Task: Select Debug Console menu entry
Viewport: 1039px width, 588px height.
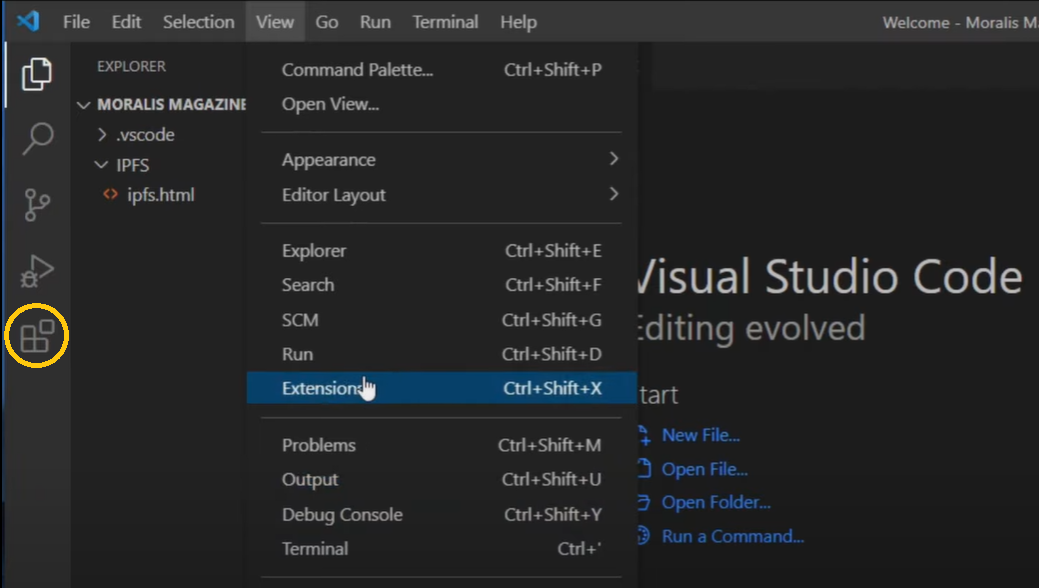Action: [342, 515]
